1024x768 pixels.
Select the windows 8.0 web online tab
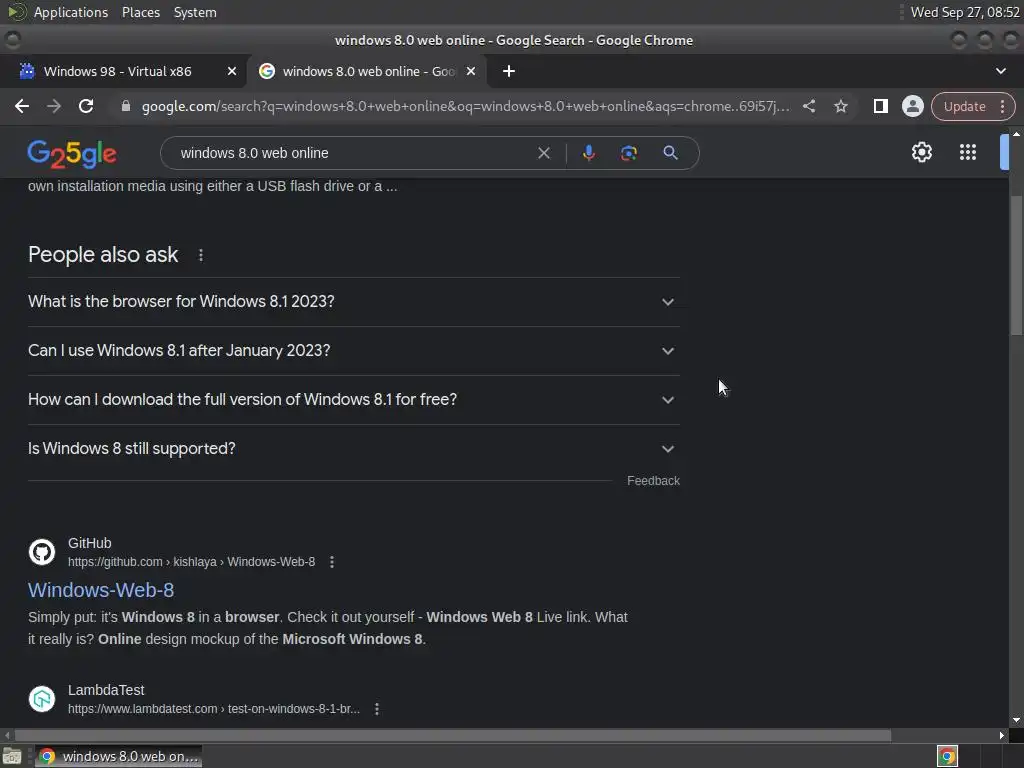(x=368, y=71)
